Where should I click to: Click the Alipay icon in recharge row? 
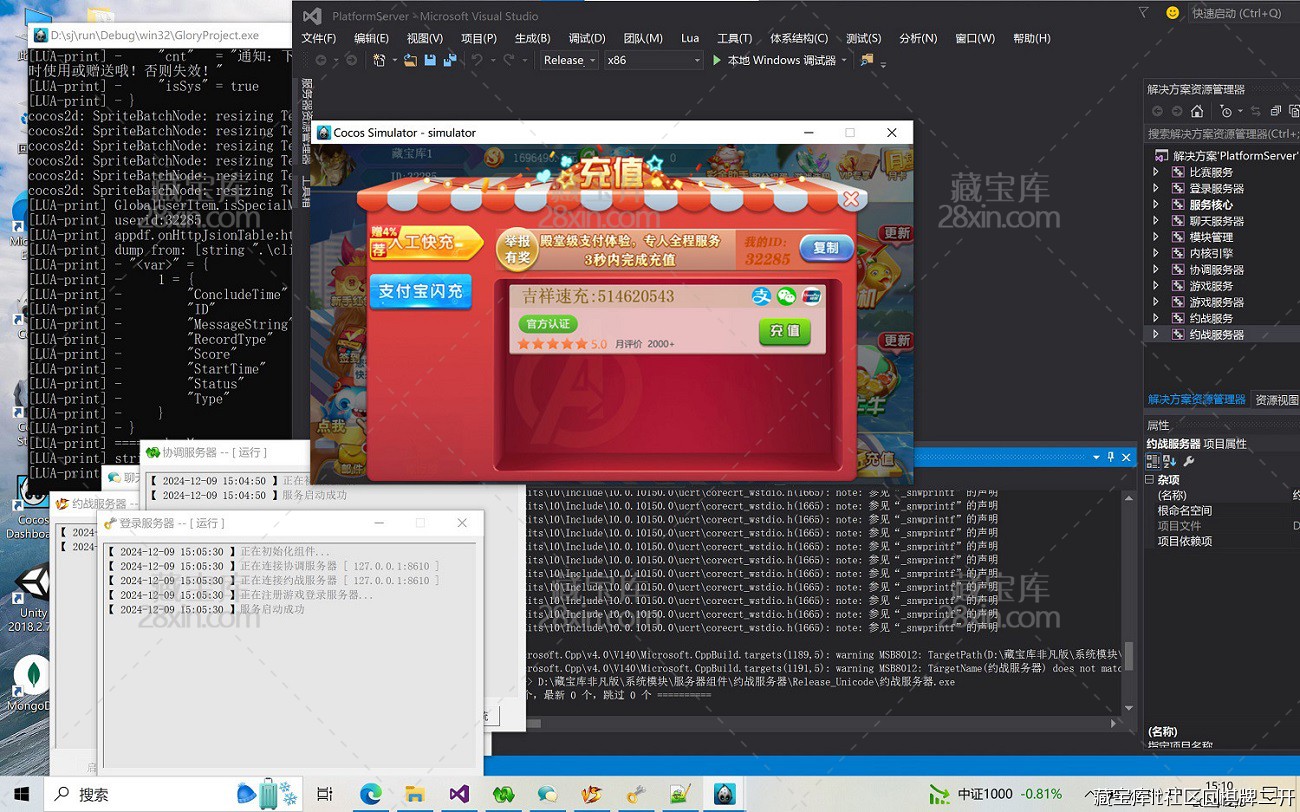762,296
